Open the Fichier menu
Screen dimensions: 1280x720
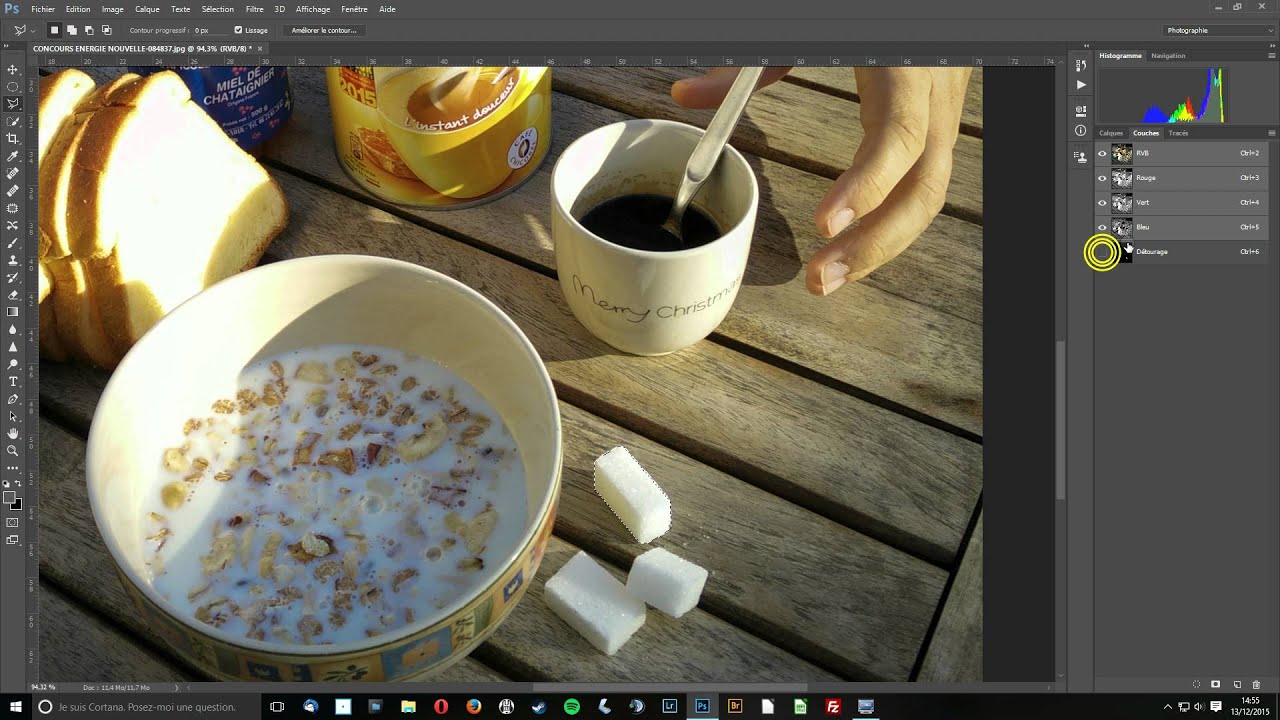coord(43,9)
